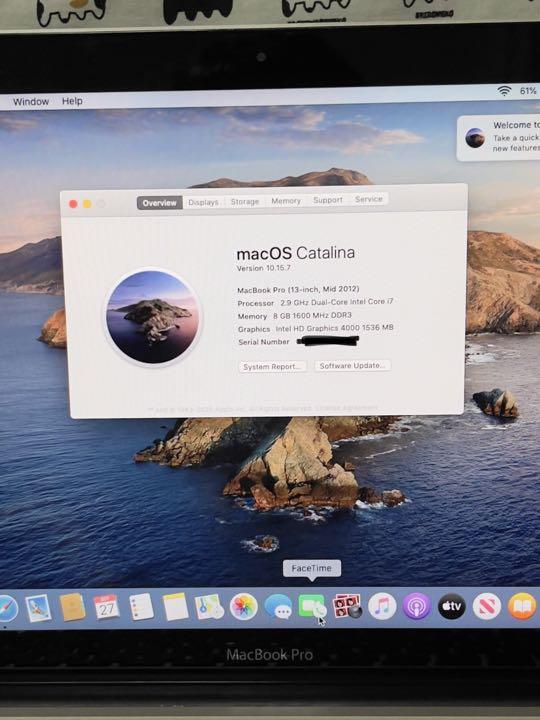
Task: Open the News app icon
Action: (x=486, y=606)
